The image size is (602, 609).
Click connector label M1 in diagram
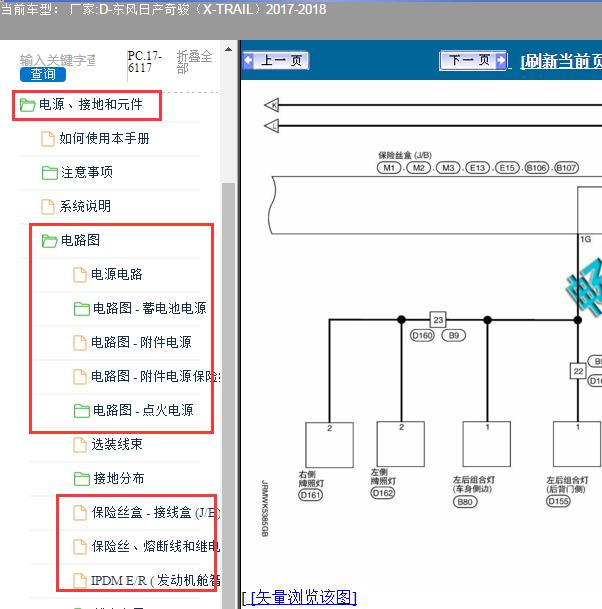(389, 168)
